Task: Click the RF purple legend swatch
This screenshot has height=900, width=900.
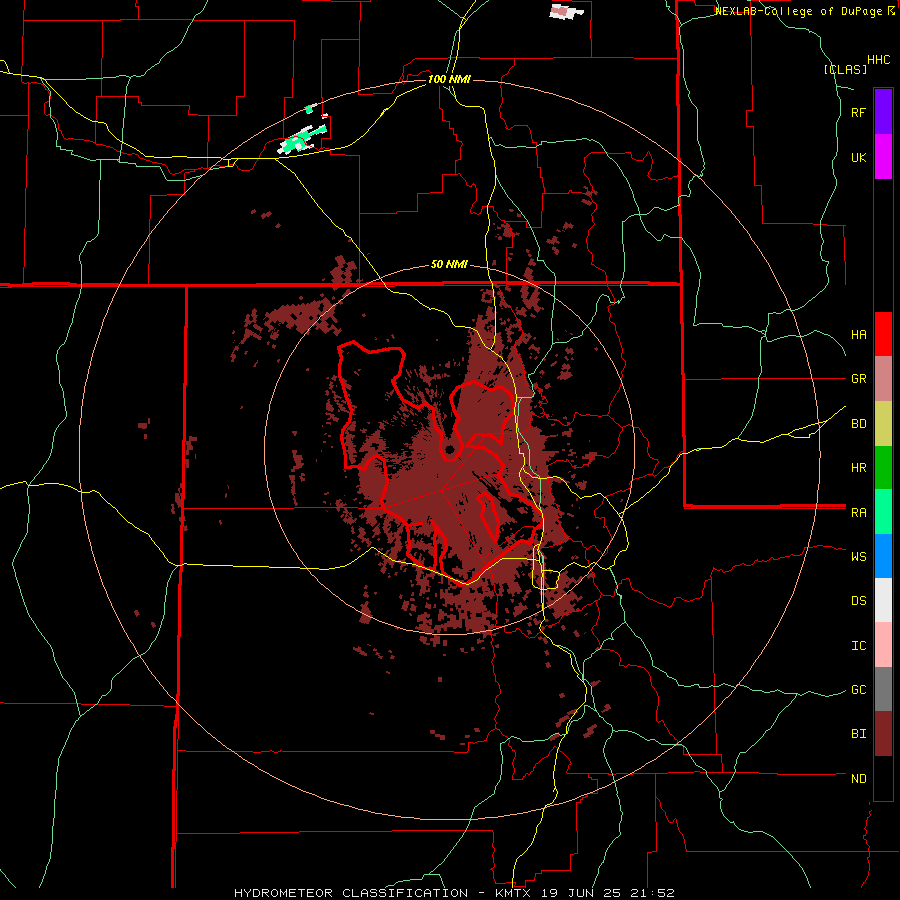Action: tap(883, 111)
